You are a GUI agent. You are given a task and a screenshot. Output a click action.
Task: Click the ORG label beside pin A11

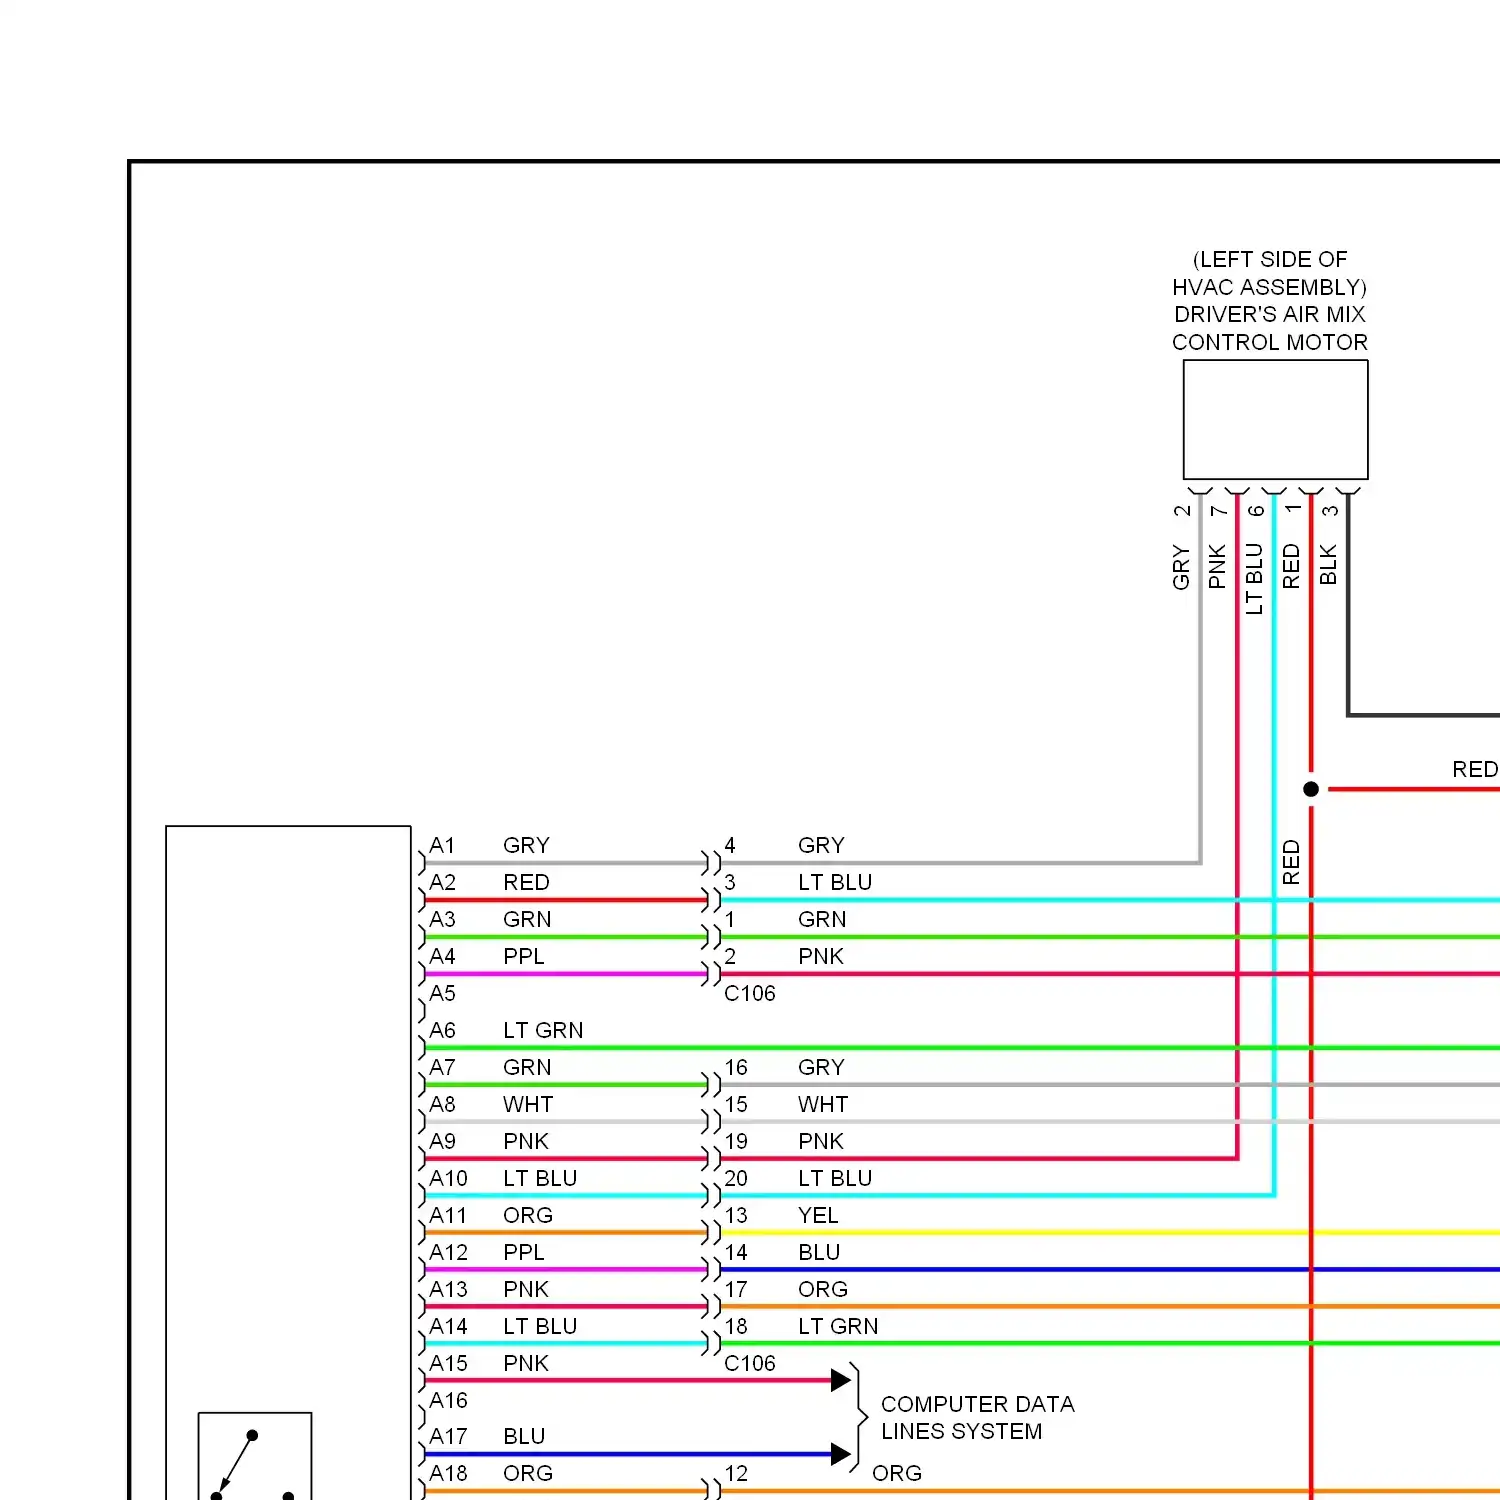(x=528, y=1216)
